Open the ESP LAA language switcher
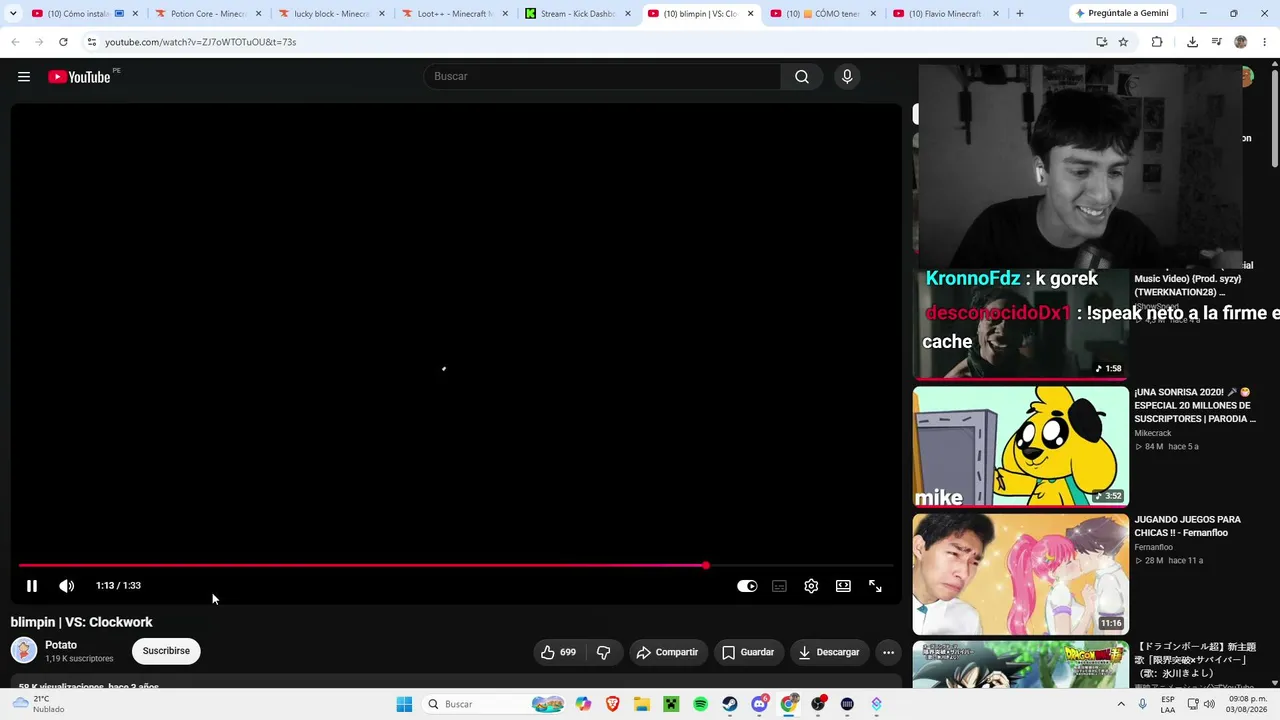 point(1168,704)
